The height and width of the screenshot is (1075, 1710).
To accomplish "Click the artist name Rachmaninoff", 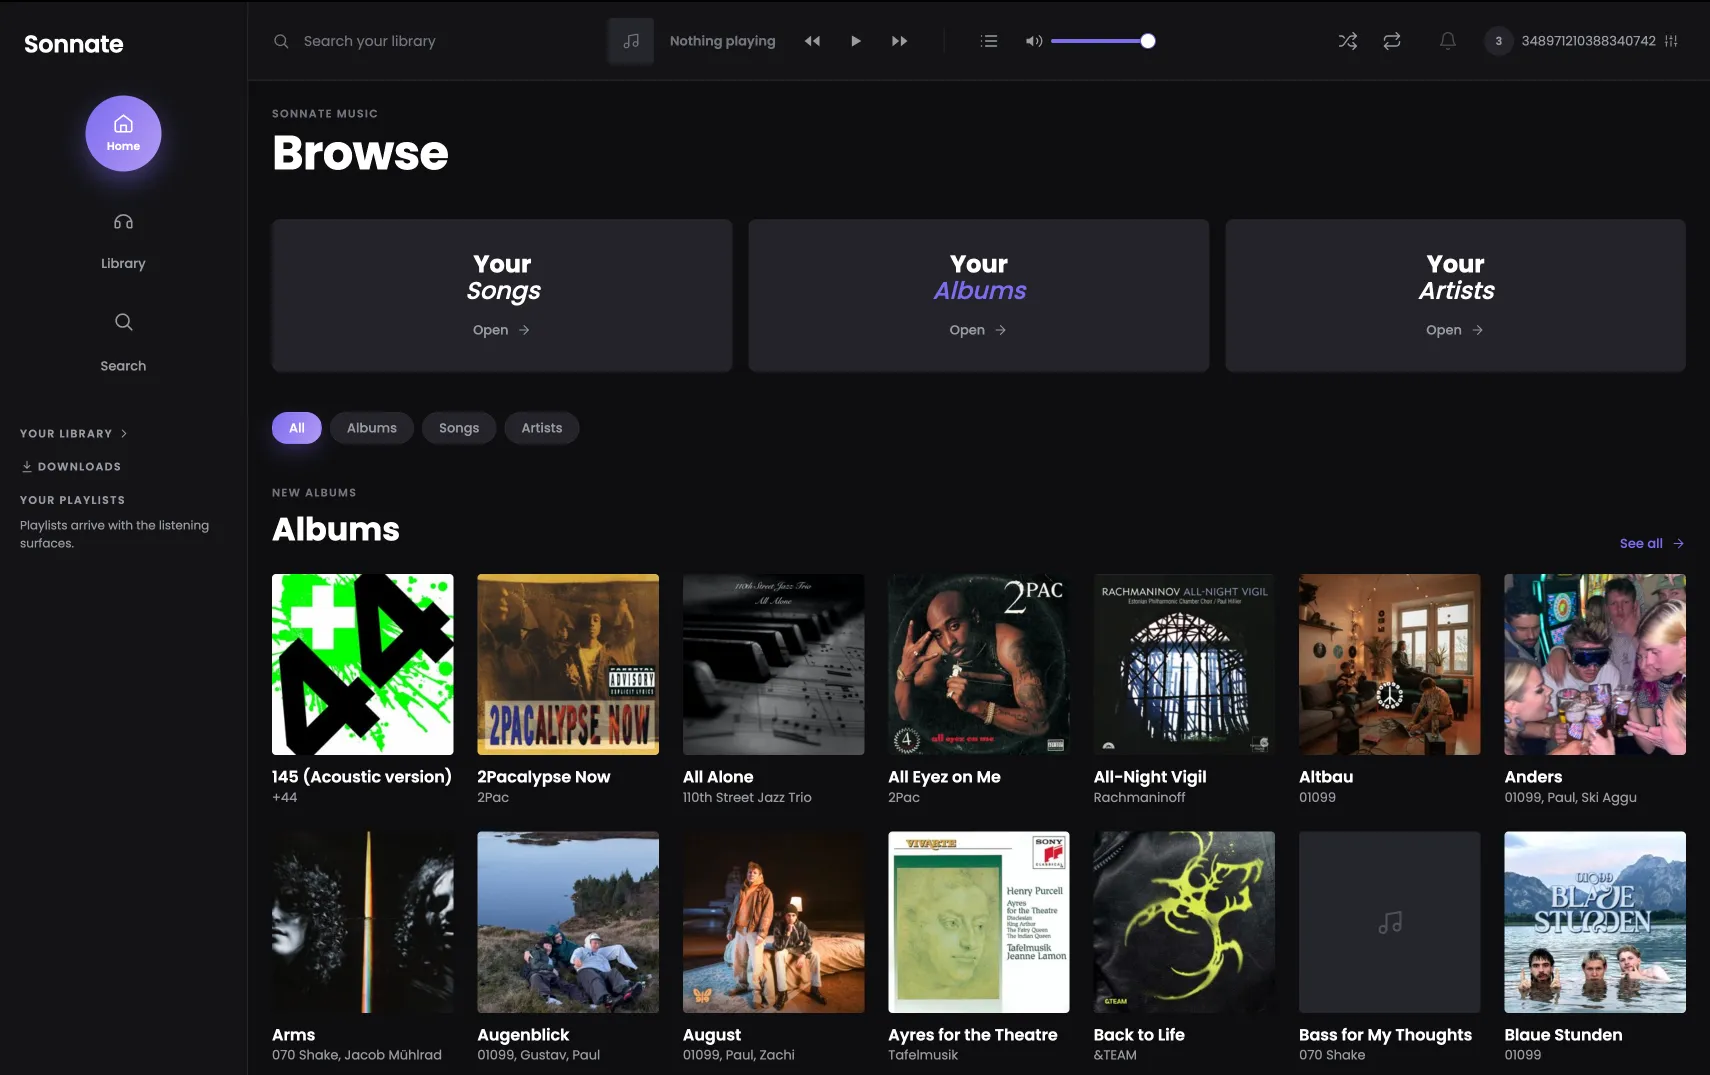I will coord(1139,798).
